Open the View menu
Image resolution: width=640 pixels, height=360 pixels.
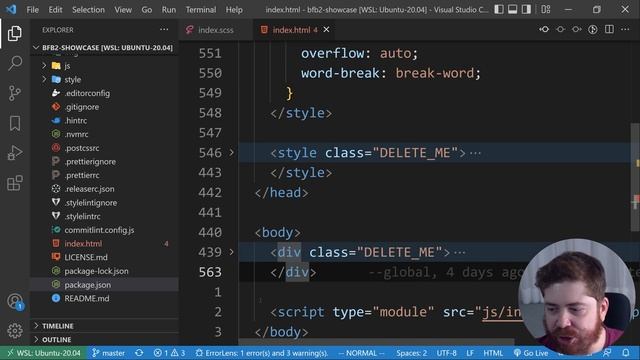pos(123,10)
